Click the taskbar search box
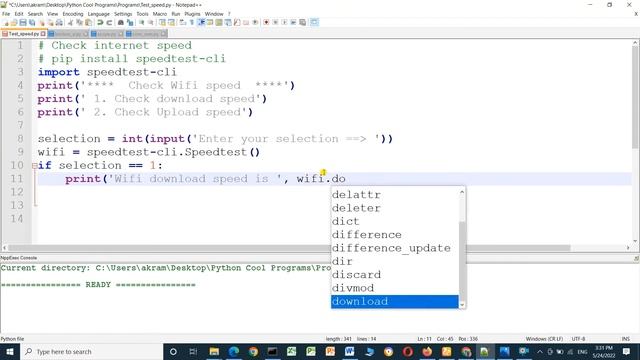This screenshot has height=360, width=640. [91, 352]
